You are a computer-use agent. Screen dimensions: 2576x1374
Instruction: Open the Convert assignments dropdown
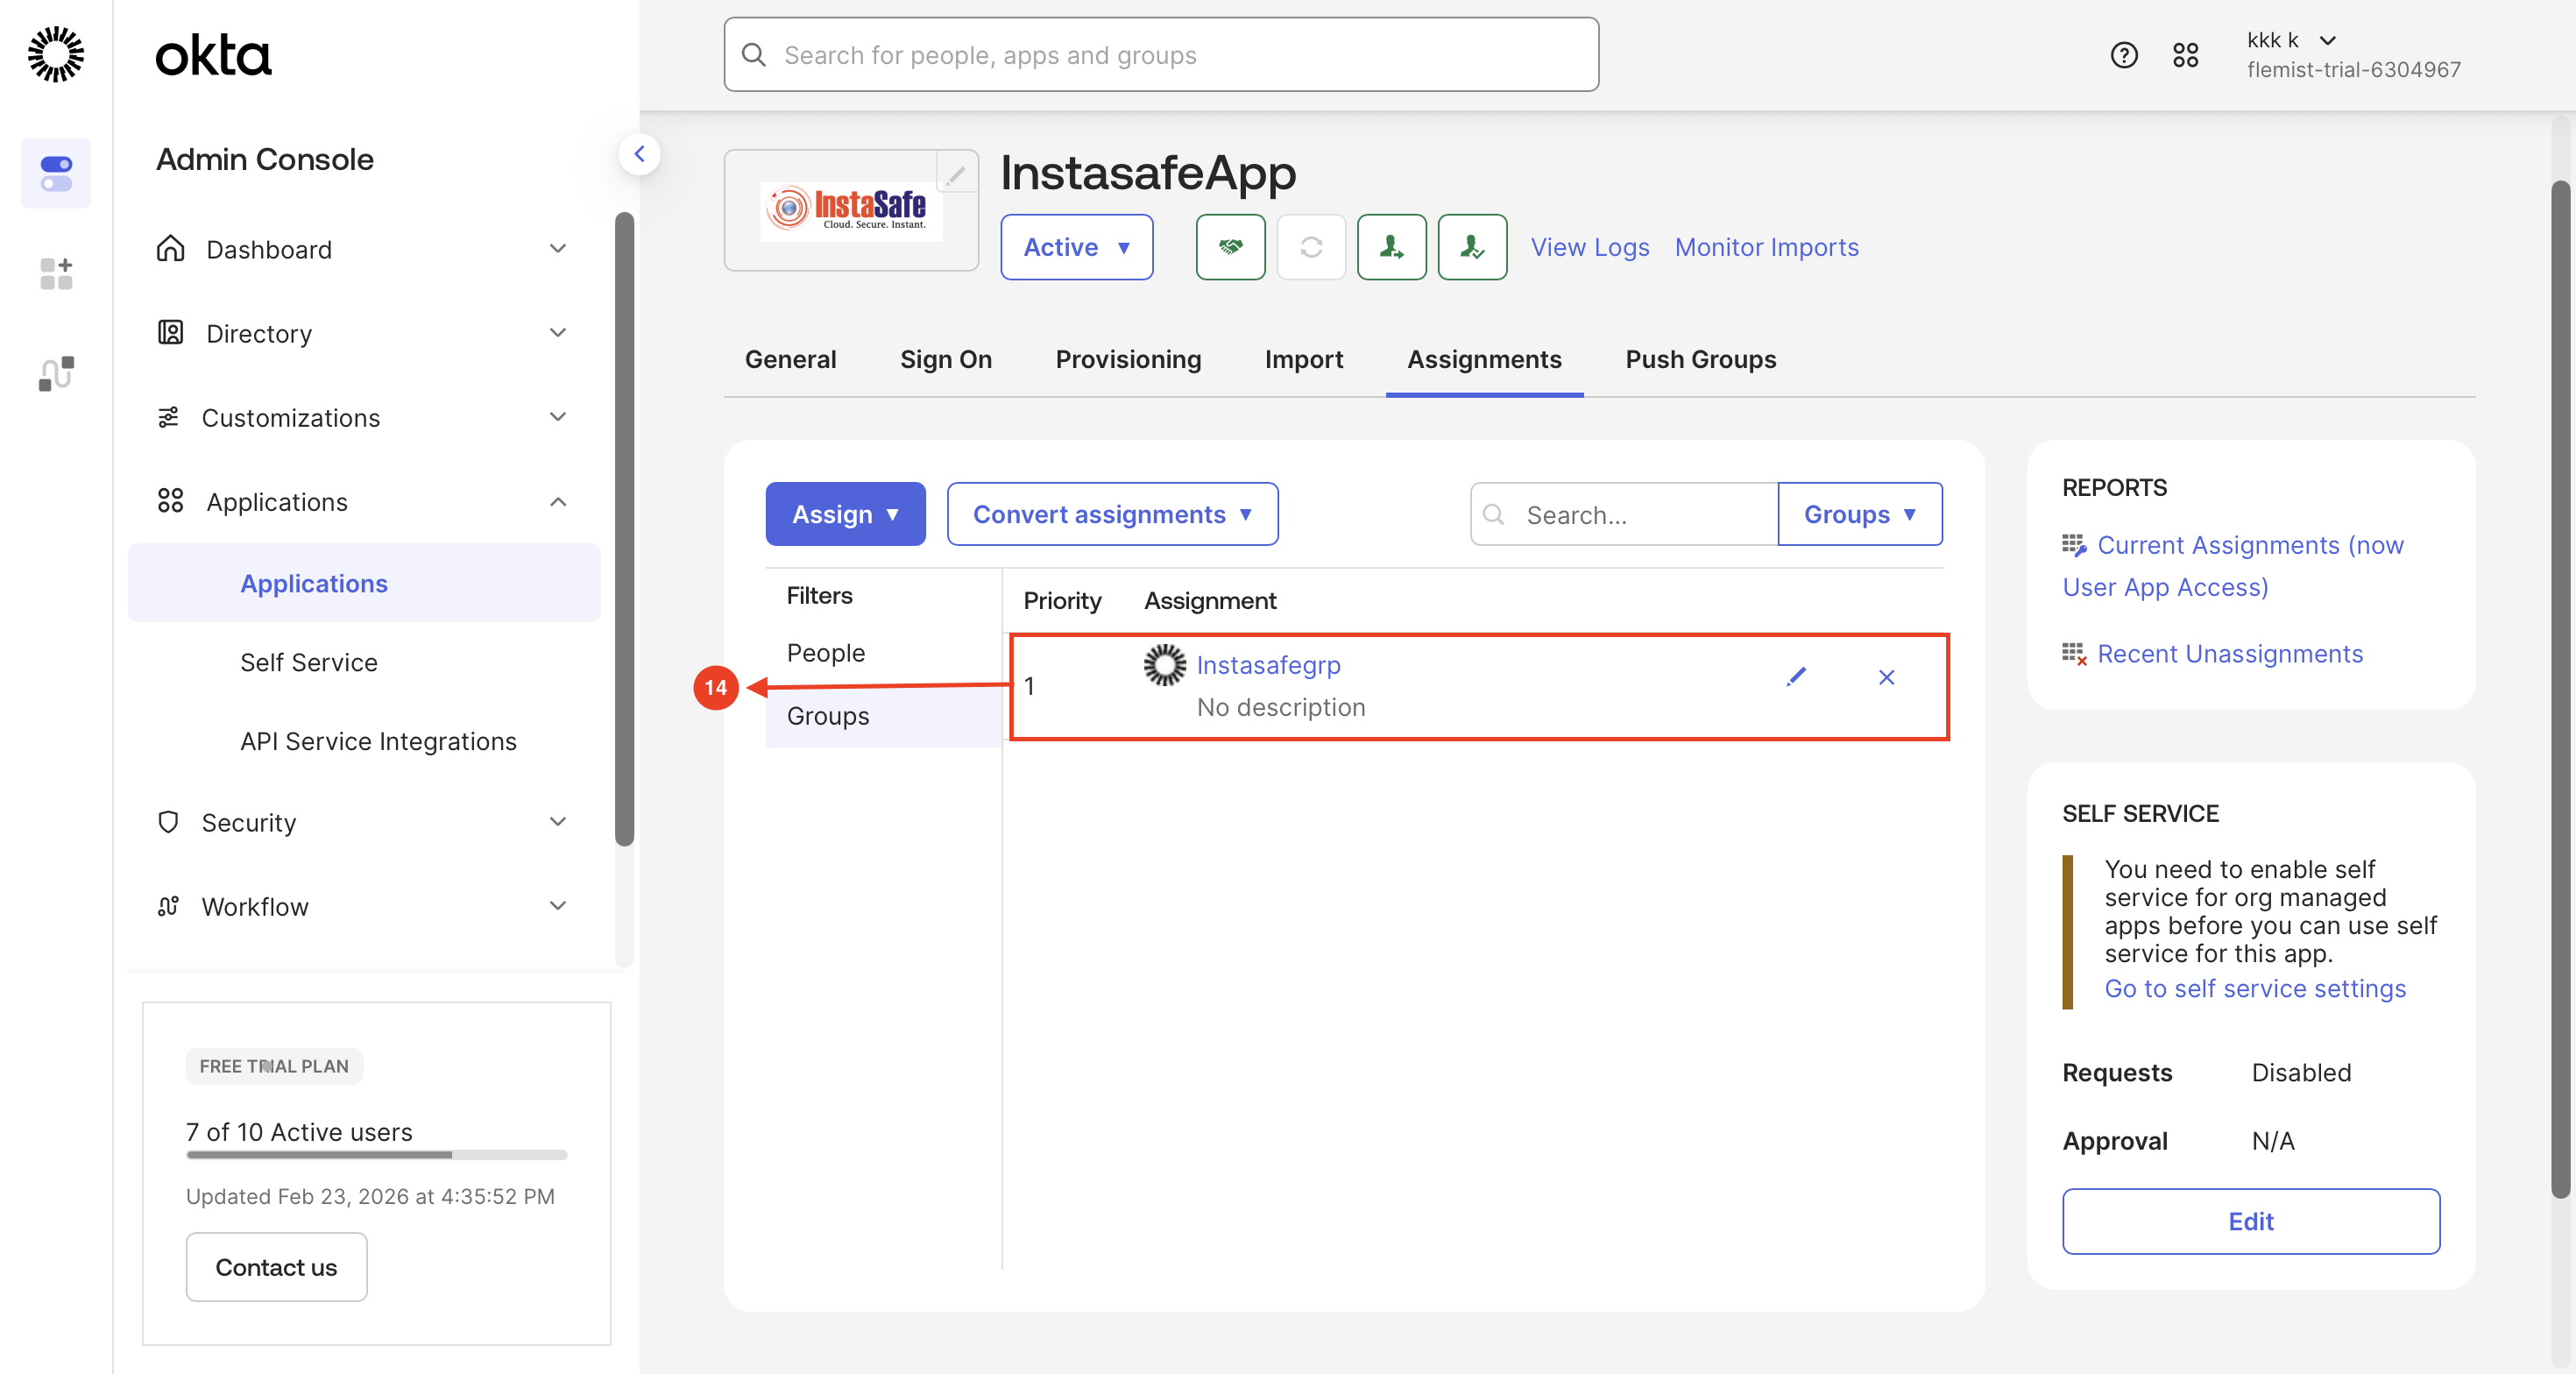point(1112,514)
